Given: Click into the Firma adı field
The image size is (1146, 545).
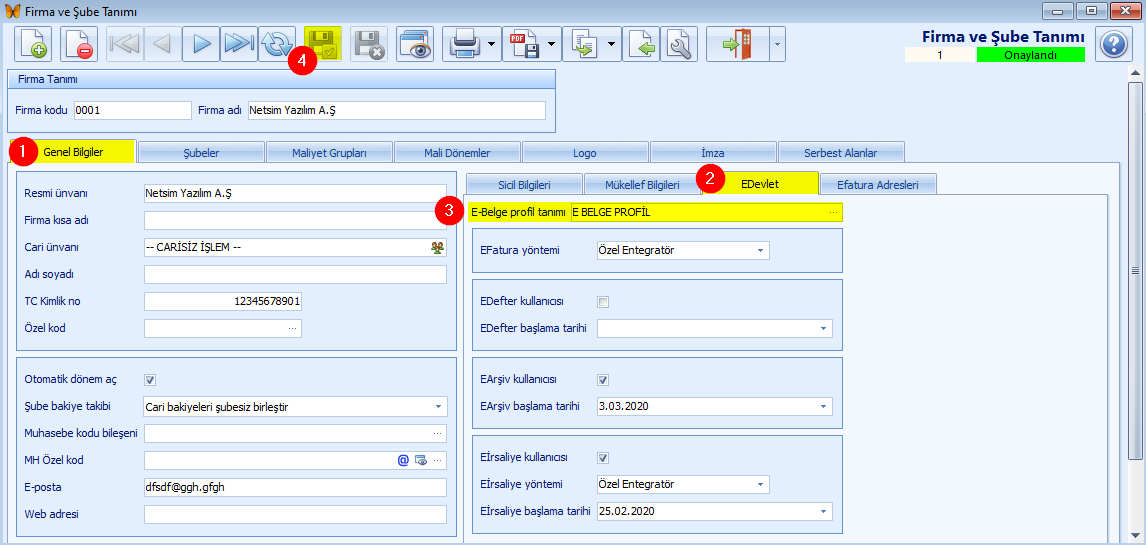Looking at the screenshot, I should tap(397, 110).
